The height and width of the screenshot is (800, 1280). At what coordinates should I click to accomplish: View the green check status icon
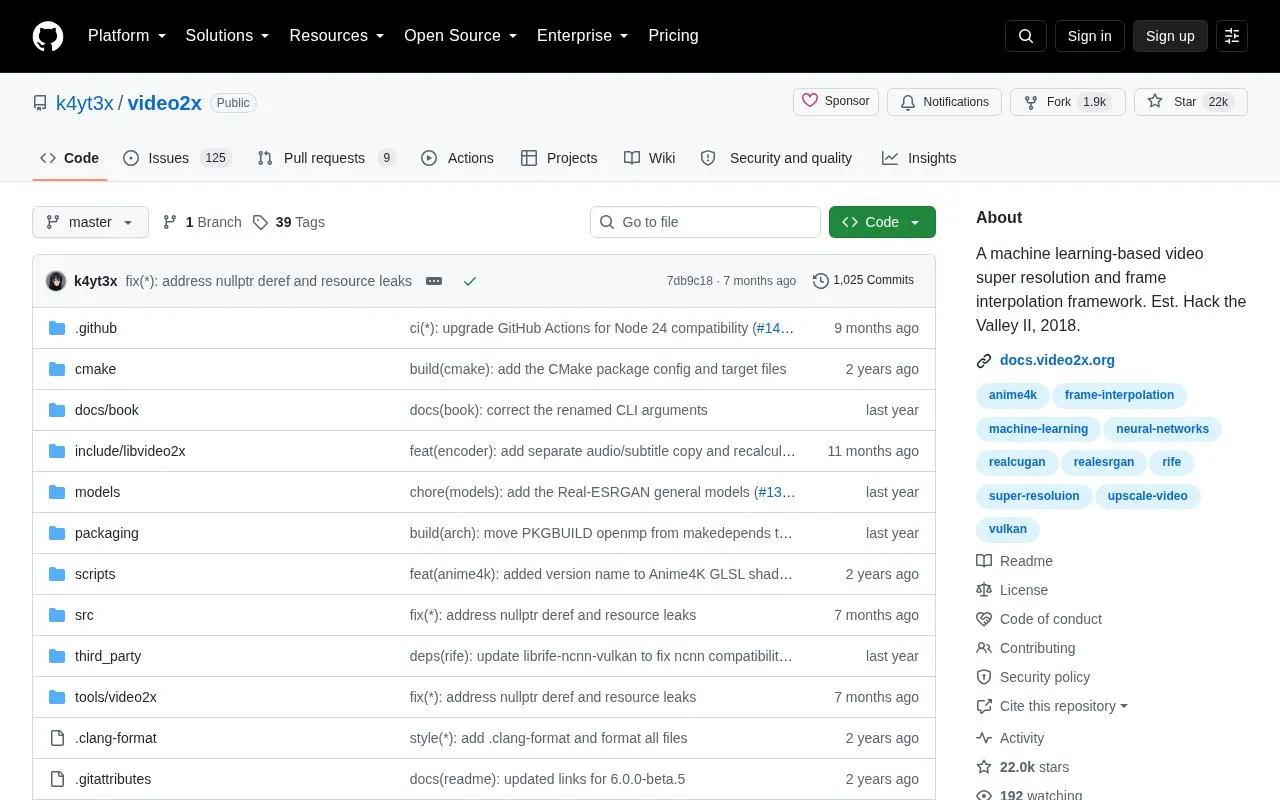(x=470, y=281)
